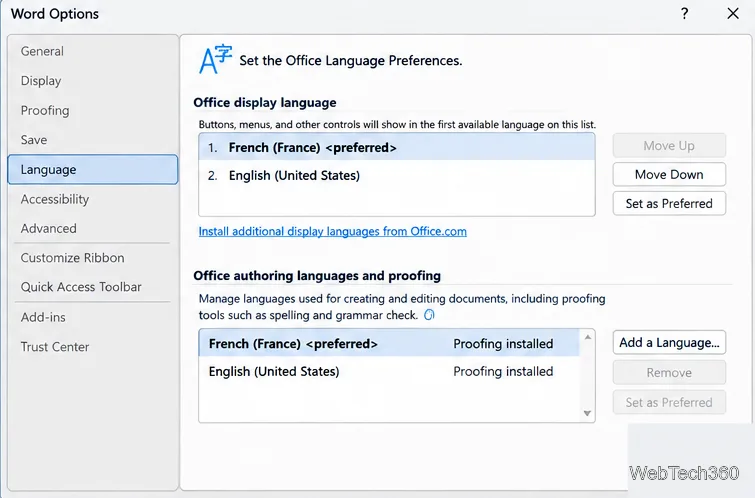
Task: Open Trust Center settings
Action: (92, 347)
